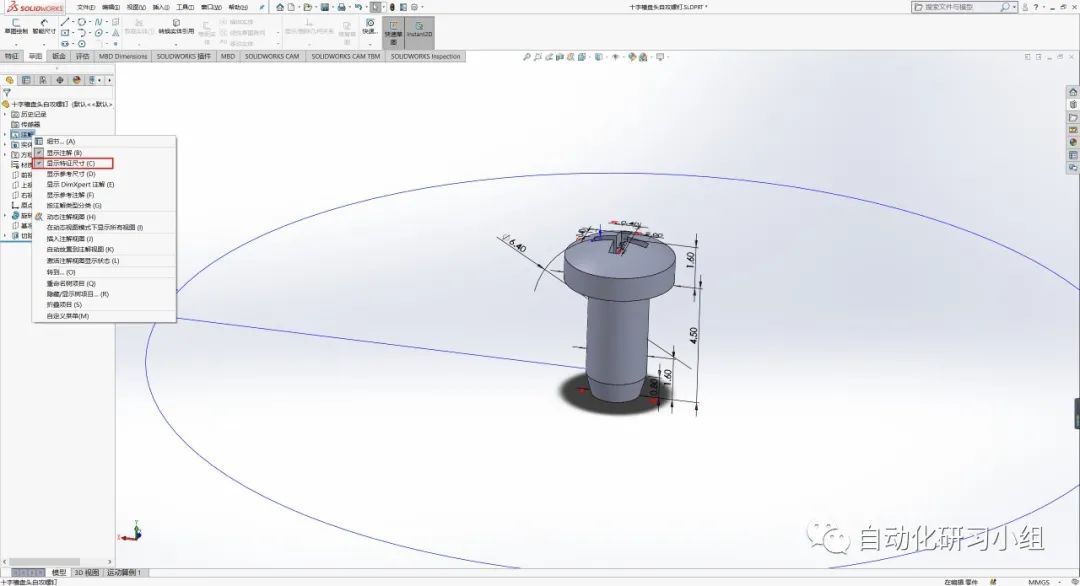Switch to 3D 视图 bottom tab
1080x586 pixels.
click(86, 572)
